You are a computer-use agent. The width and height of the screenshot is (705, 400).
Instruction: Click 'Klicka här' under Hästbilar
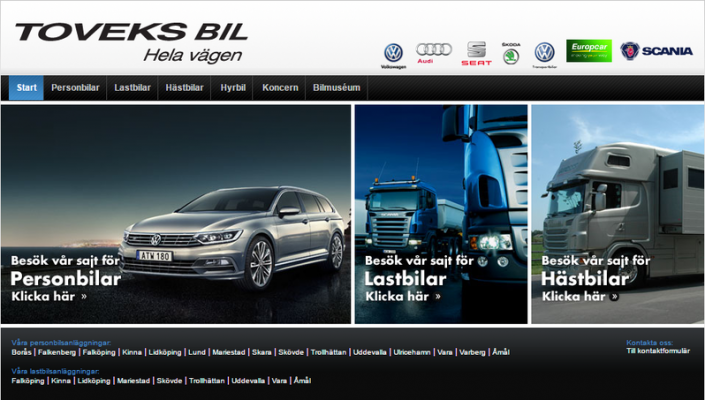(580, 297)
